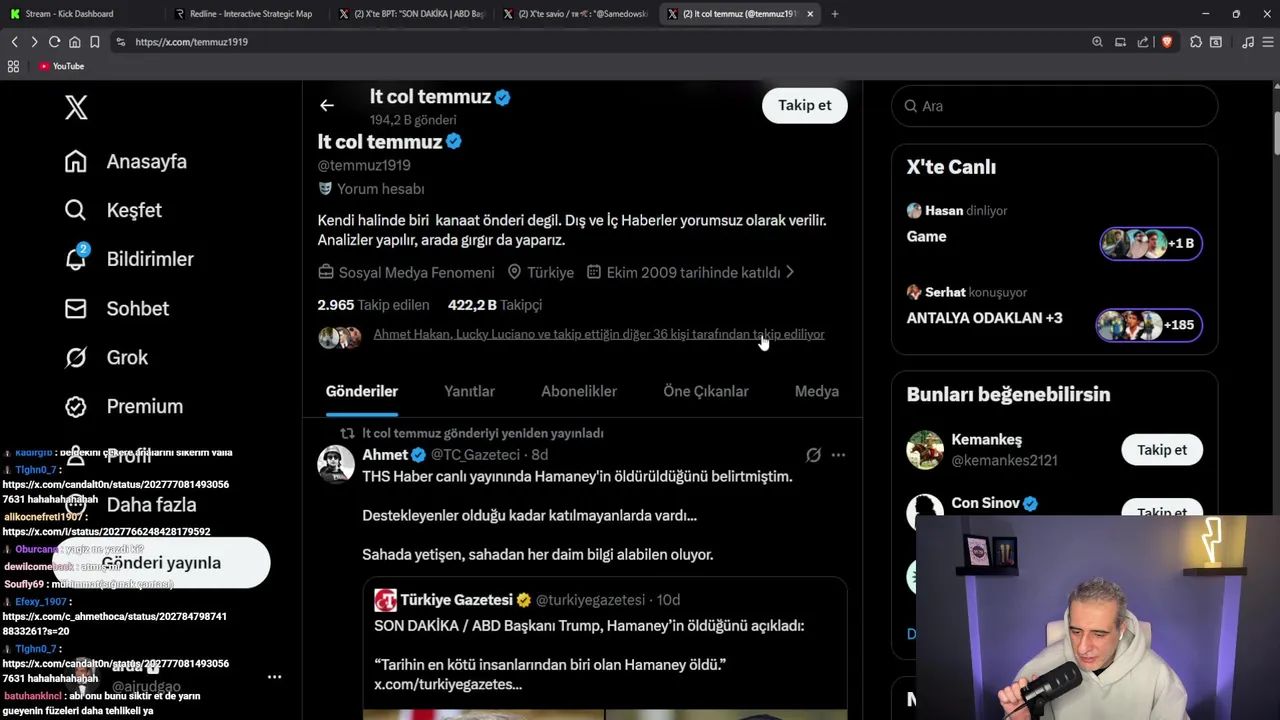Click the X logo in the sidebar
The image size is (1280, 720).
(76, 107)
